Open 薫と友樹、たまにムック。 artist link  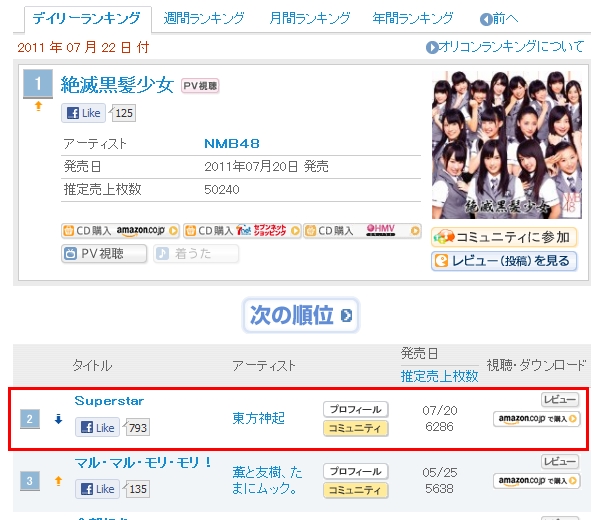pyautogui.click(x=267, y=480)
